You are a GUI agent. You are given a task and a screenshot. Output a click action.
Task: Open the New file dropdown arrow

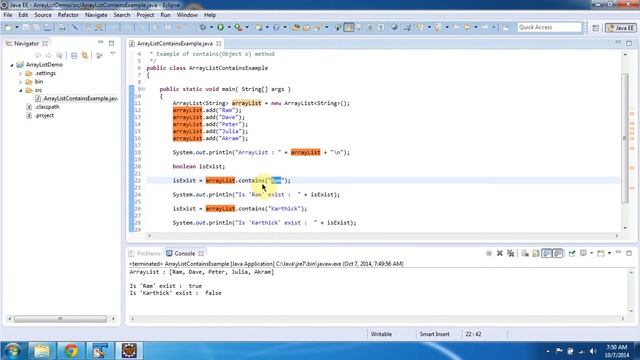[17, 27]
